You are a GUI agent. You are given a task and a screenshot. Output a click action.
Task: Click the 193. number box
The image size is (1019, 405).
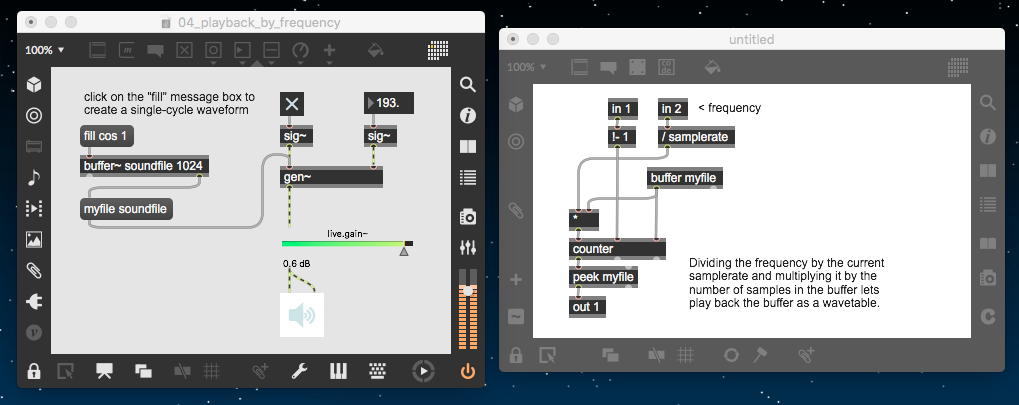[x=389, y=103]
